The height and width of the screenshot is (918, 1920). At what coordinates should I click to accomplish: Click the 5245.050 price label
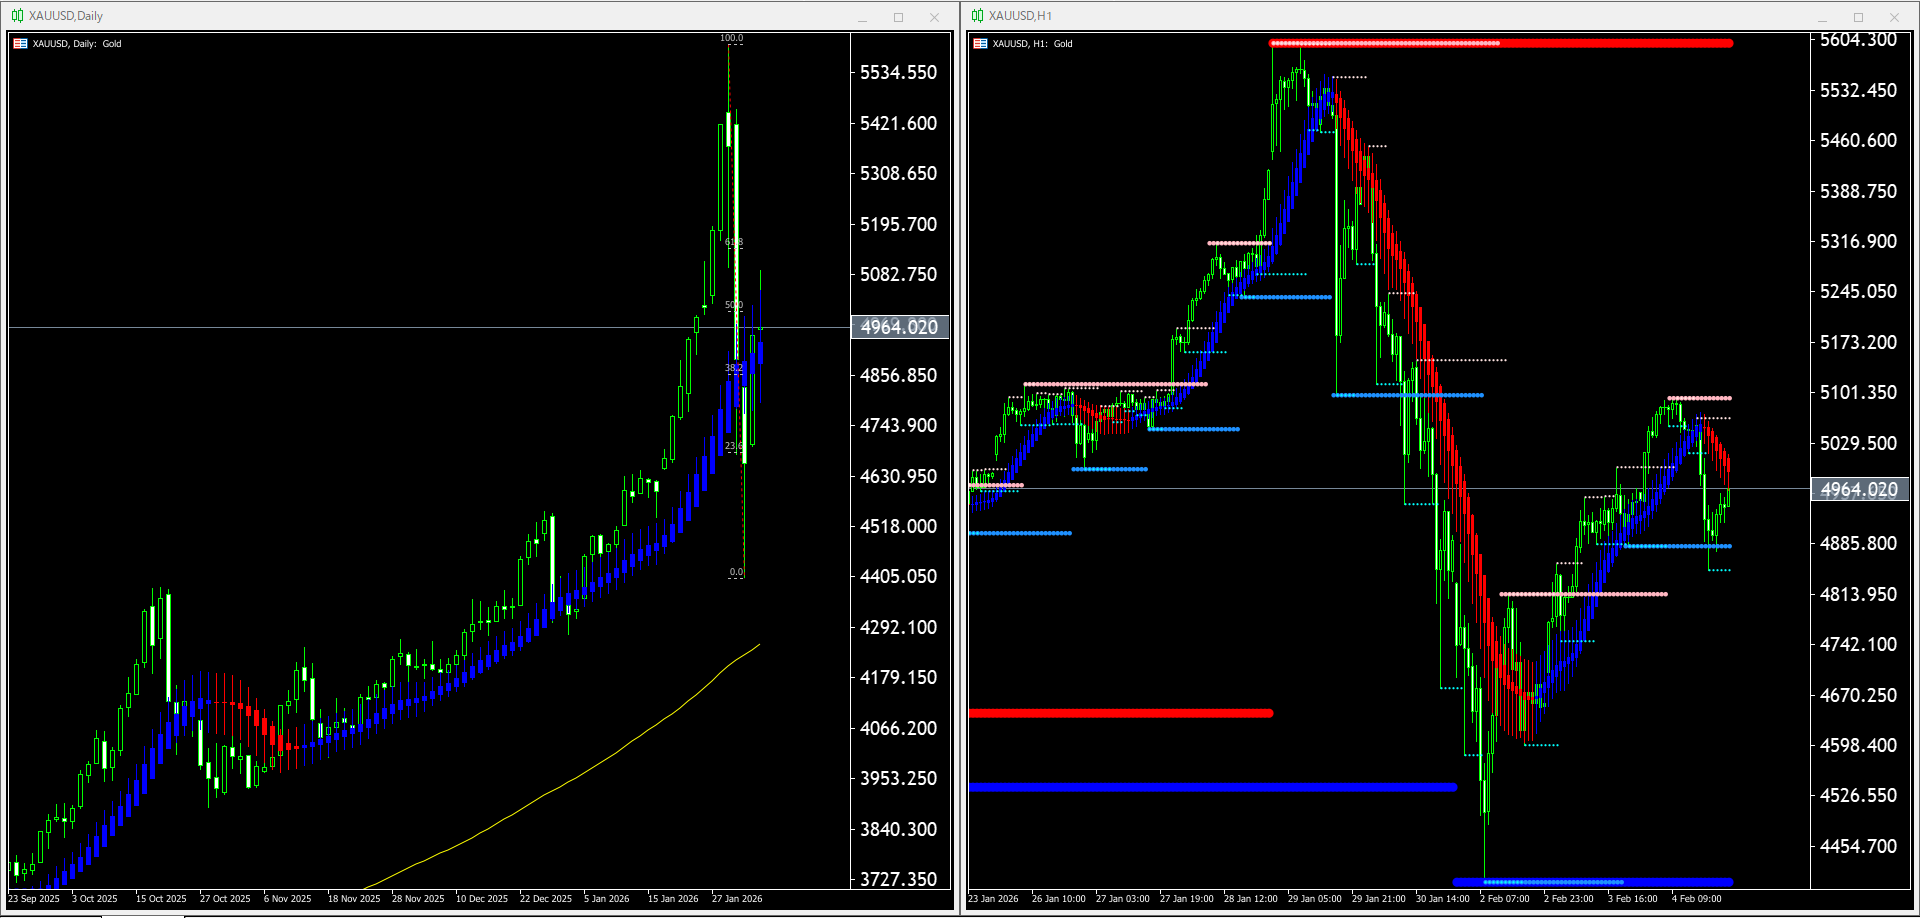[x=1858, y=291]
